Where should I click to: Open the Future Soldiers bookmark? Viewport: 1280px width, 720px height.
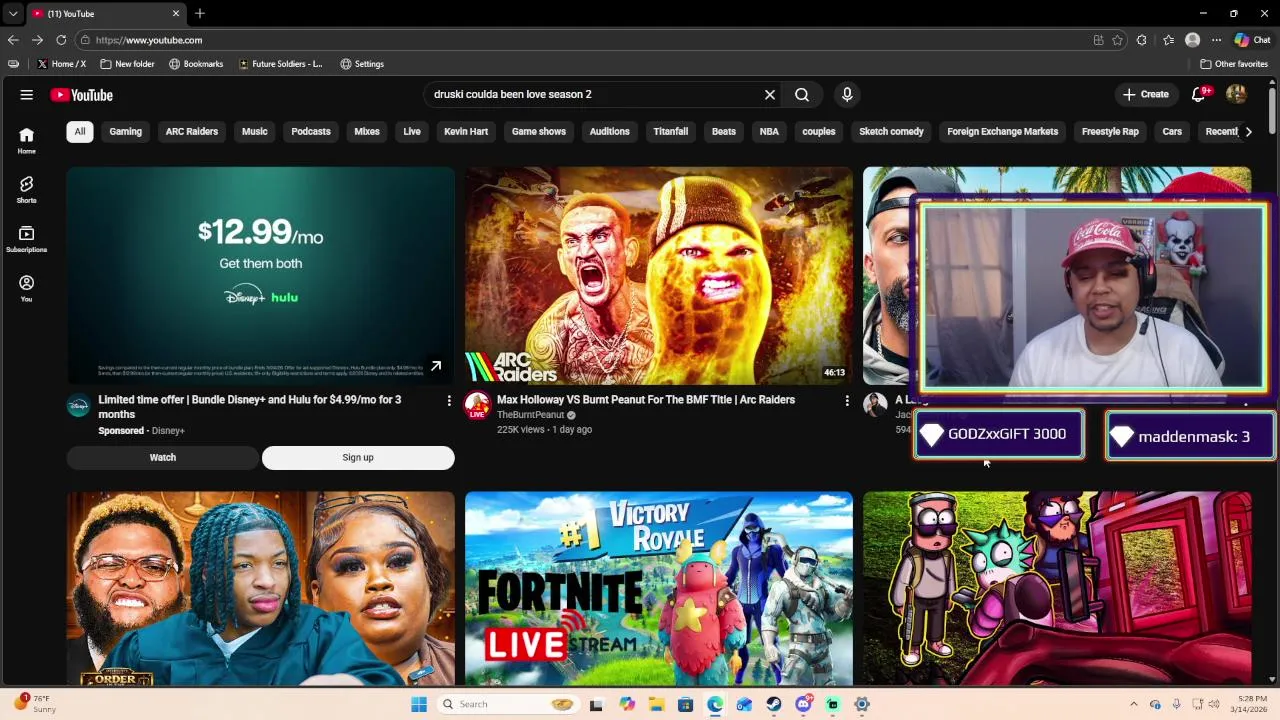(281, 64)
